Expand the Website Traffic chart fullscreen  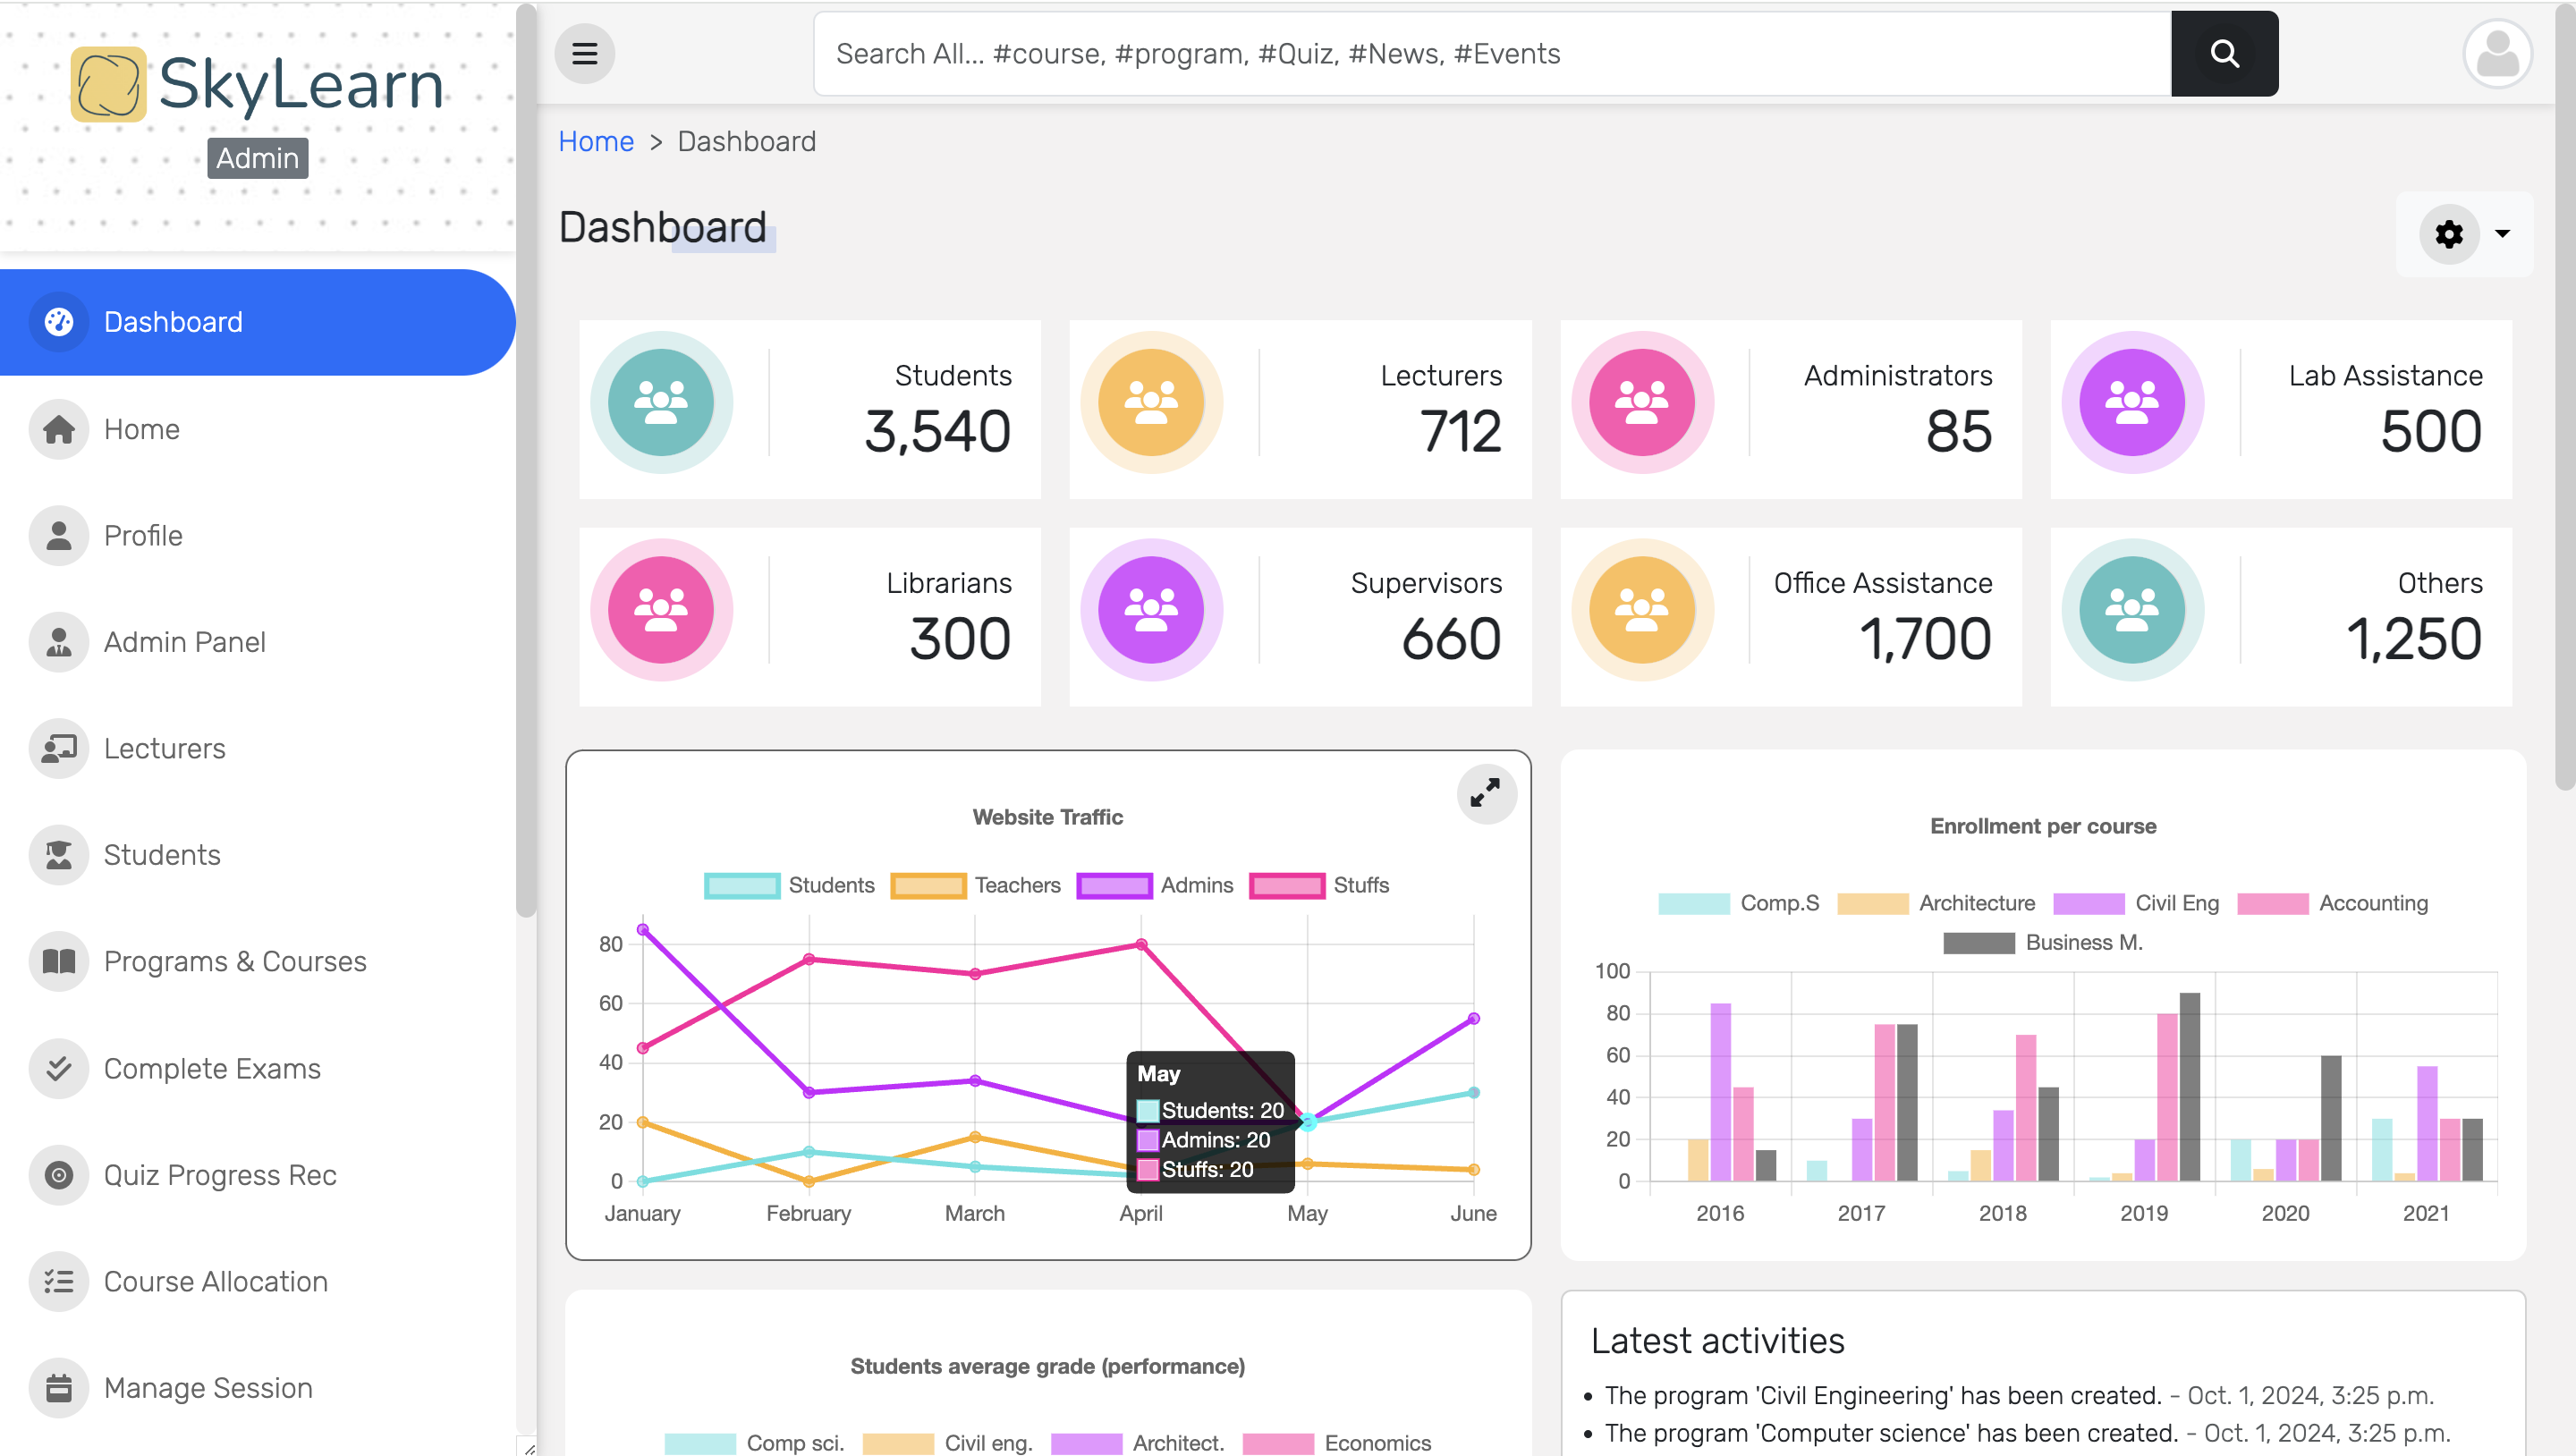[1485, 794]
